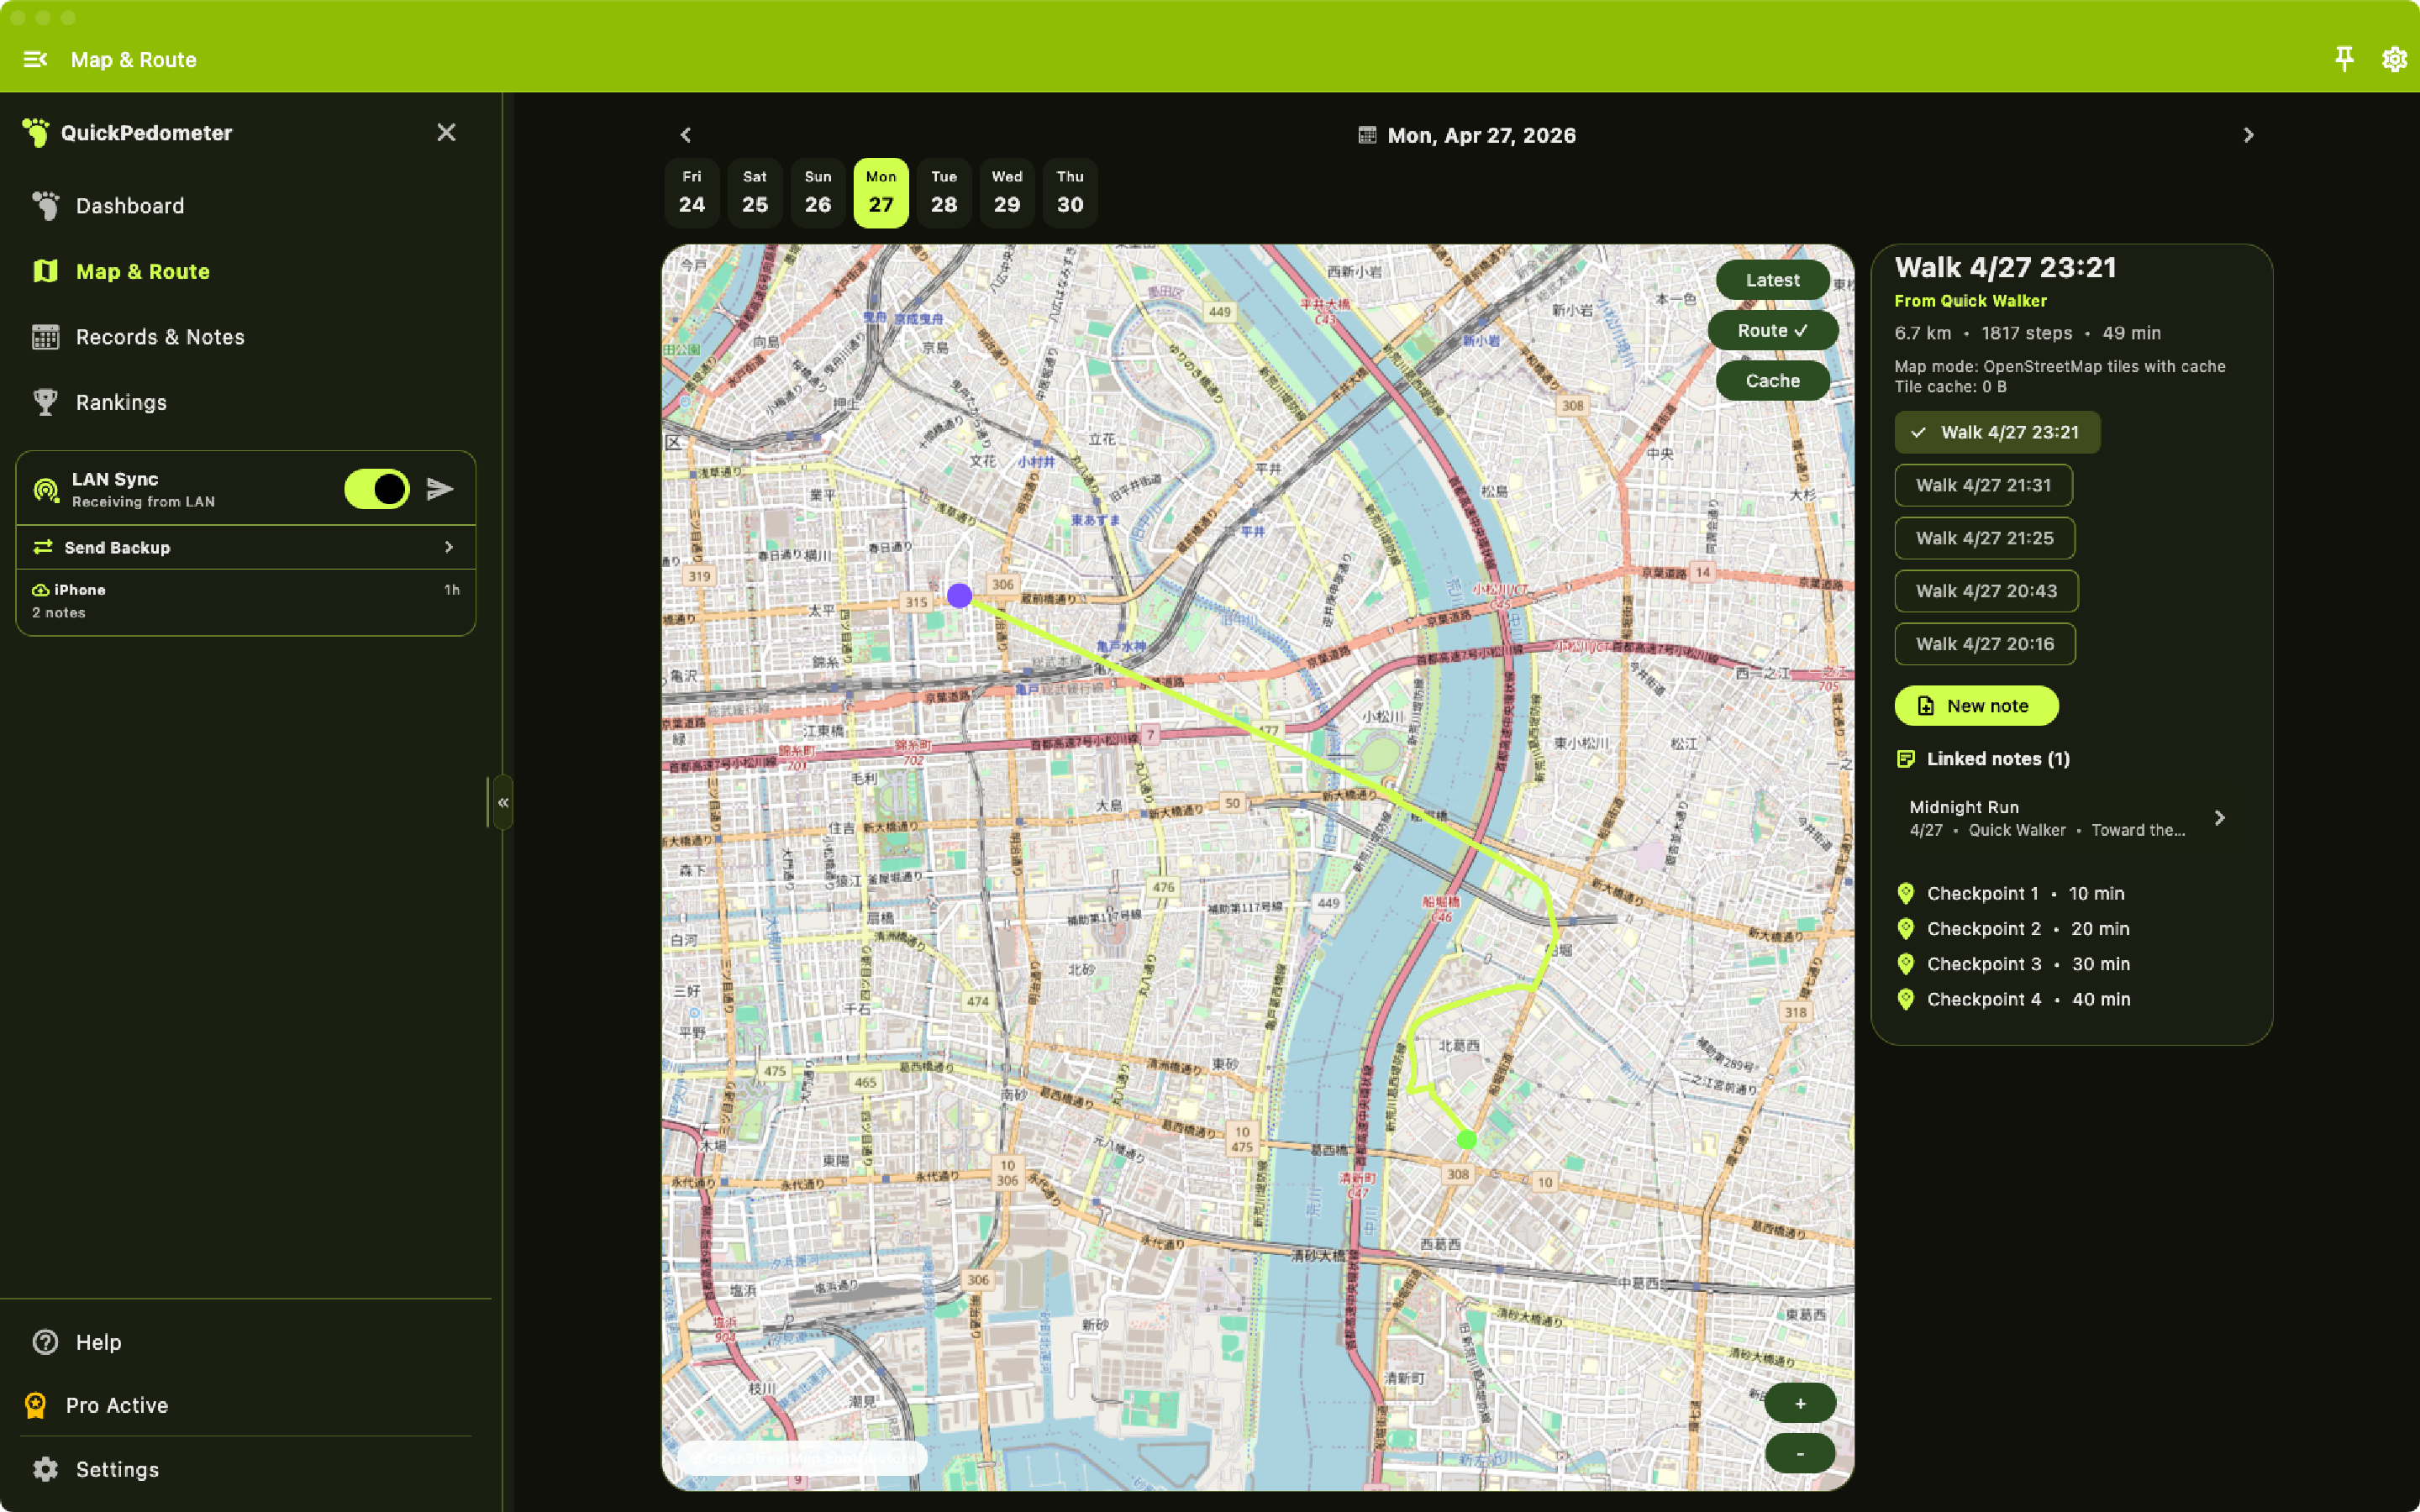This screenshot has width=2420, height=1512.
Task: Open Dashboard from sidebar
Action: pyautogui.click(x=245, y=206)
